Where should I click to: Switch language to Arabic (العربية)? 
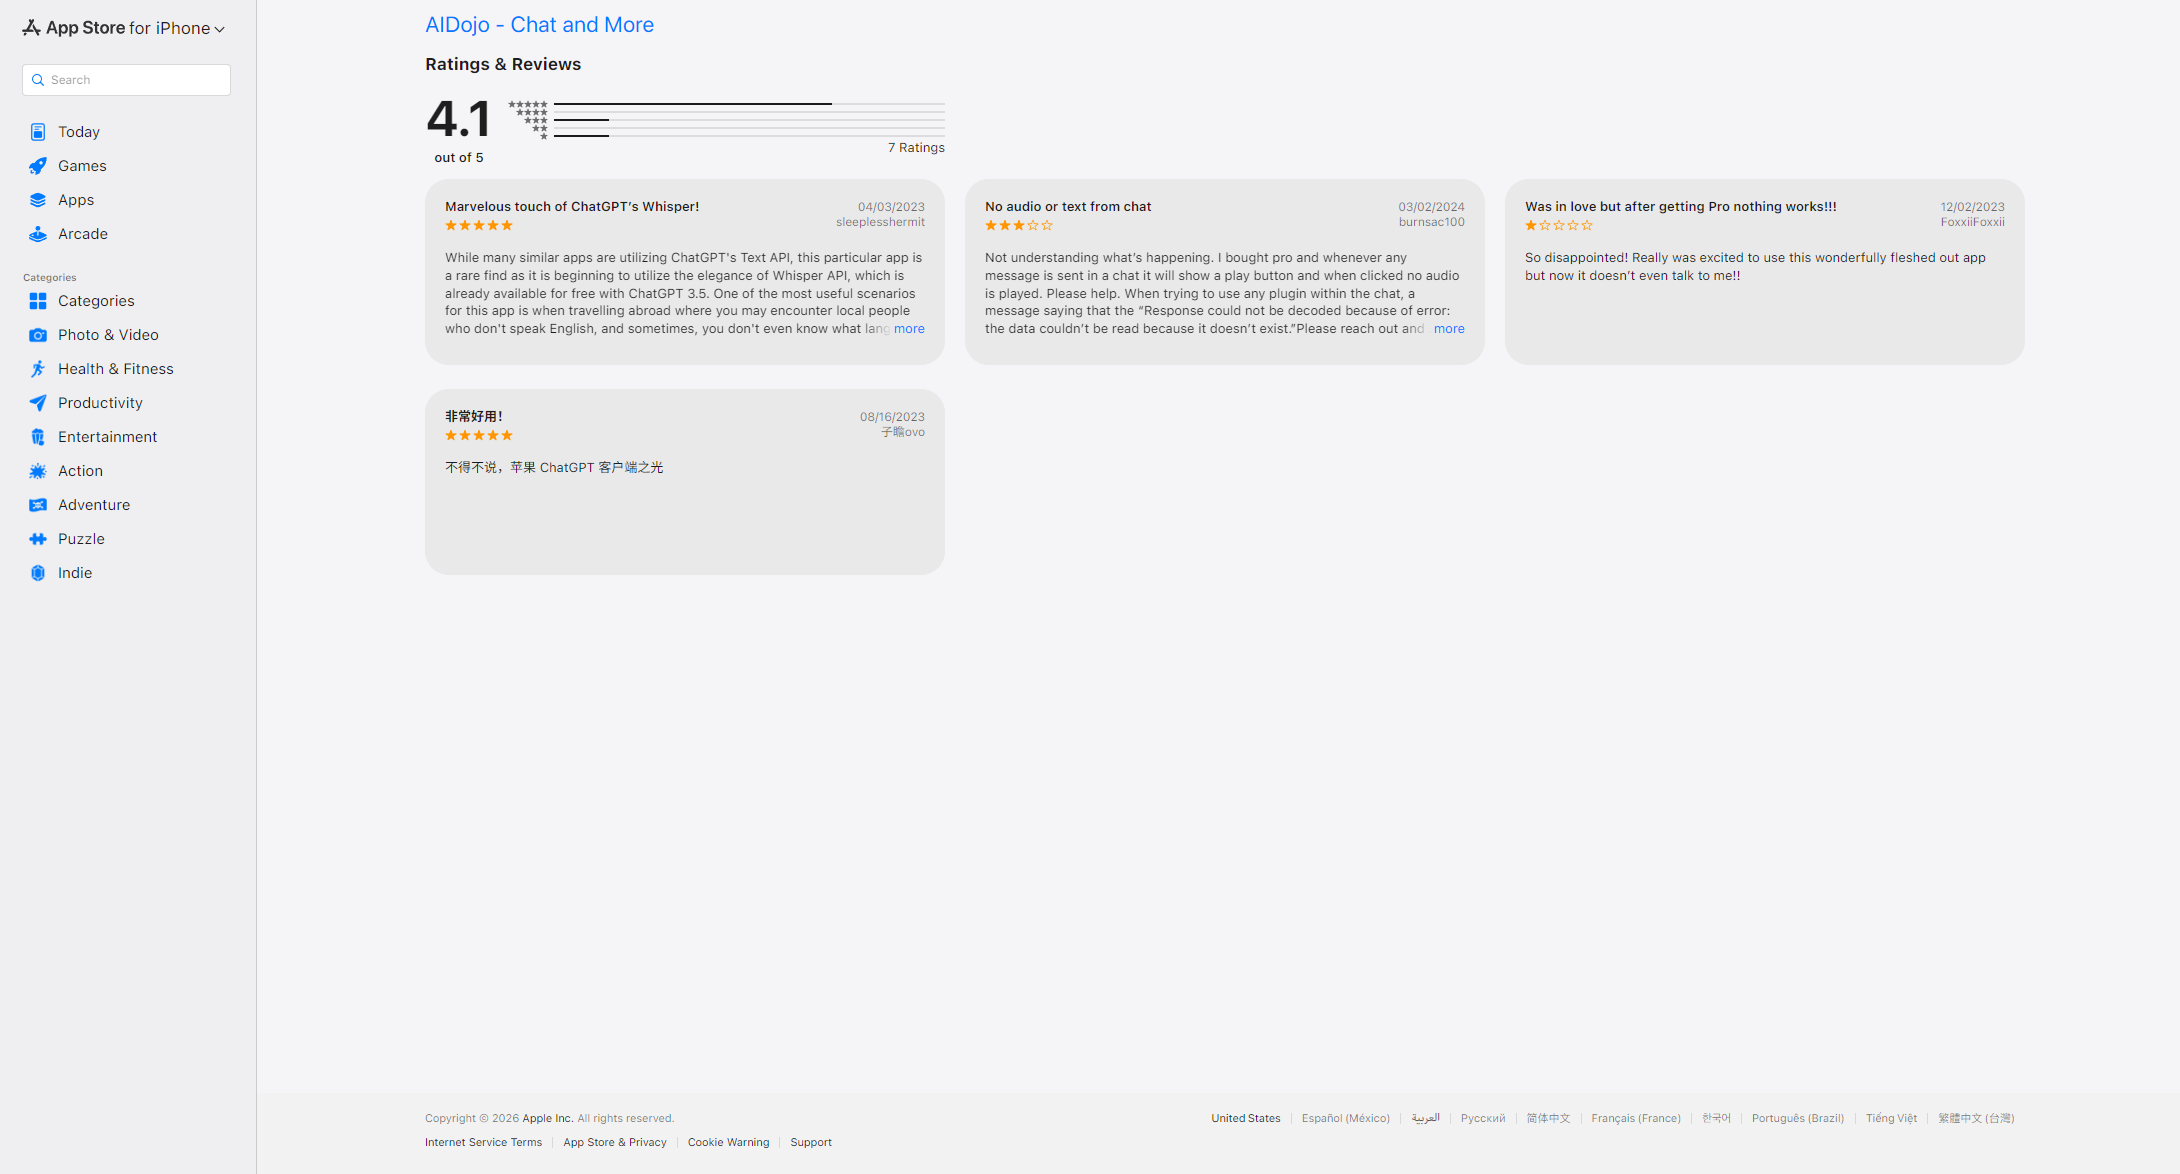click(x=1425, y=1118)
